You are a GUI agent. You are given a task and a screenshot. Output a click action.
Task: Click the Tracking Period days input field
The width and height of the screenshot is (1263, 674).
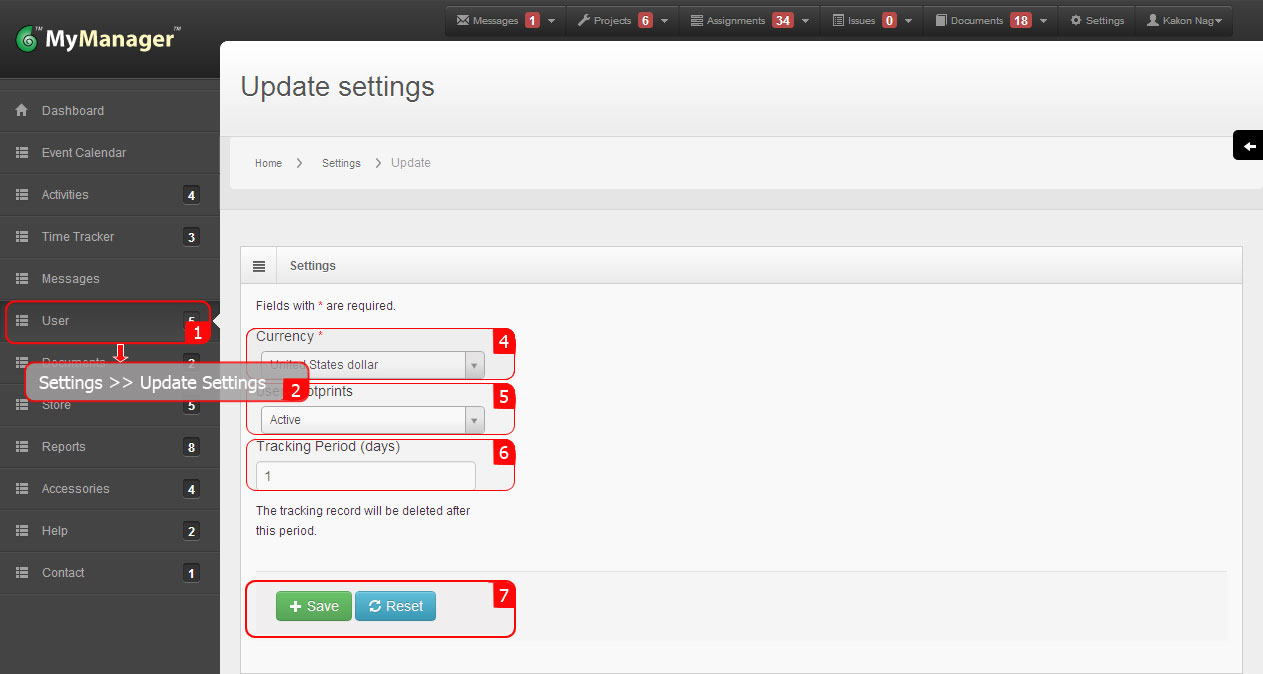(366, 476)
